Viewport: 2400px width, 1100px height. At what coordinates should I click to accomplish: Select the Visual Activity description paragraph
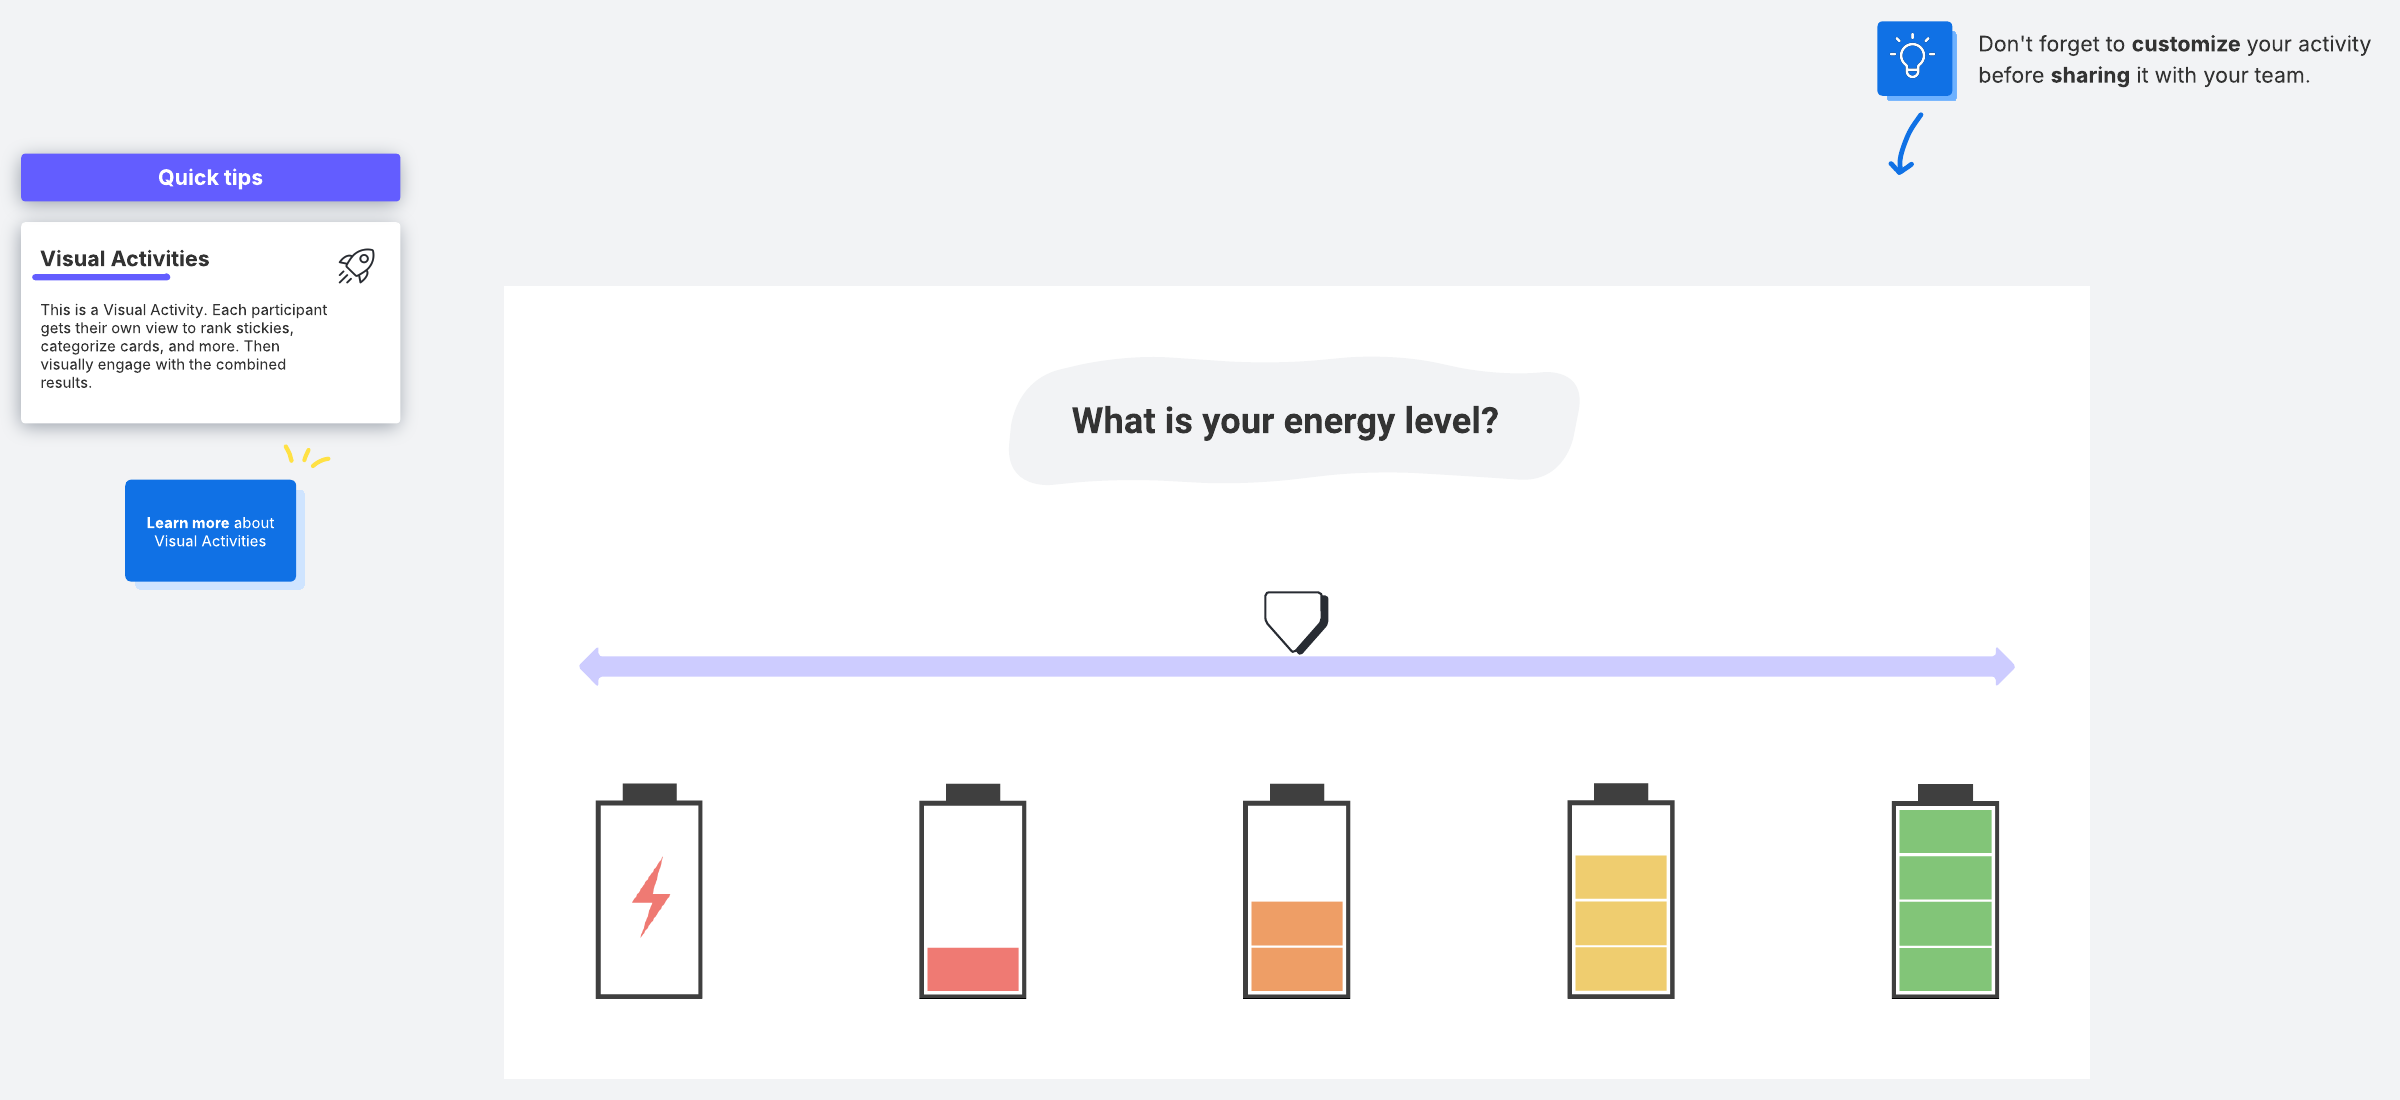pyautogui.click(x=183, y=346)
